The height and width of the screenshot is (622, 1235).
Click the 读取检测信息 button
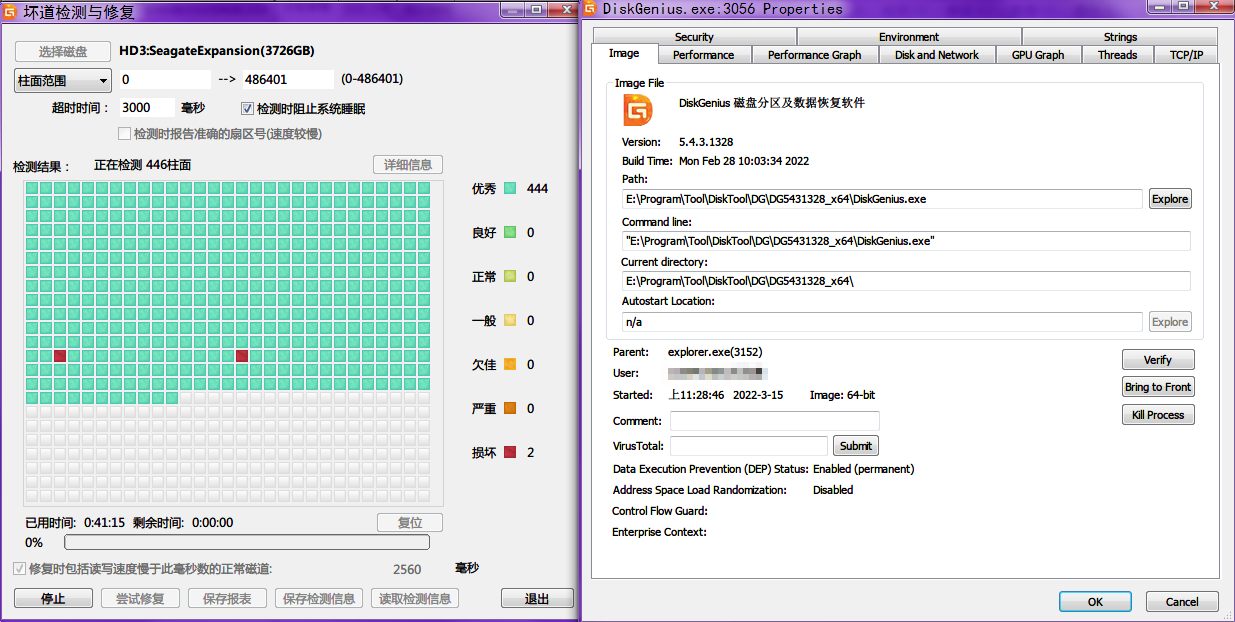click(x=415, y=599)
